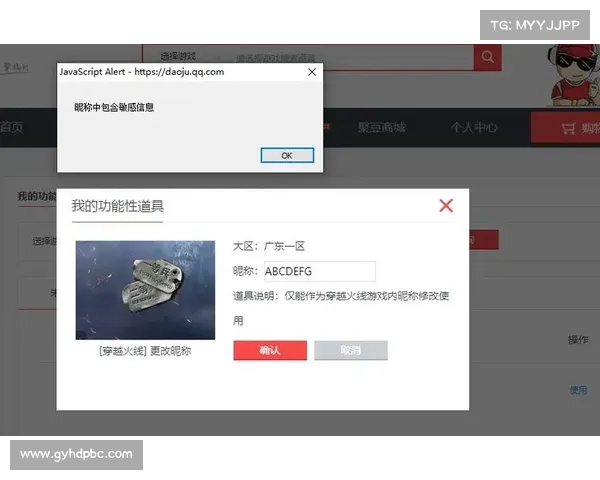Screen dimensions: 600x480
Task: Click the dog tag item thumbnail
Action: [x=145, y=289]
